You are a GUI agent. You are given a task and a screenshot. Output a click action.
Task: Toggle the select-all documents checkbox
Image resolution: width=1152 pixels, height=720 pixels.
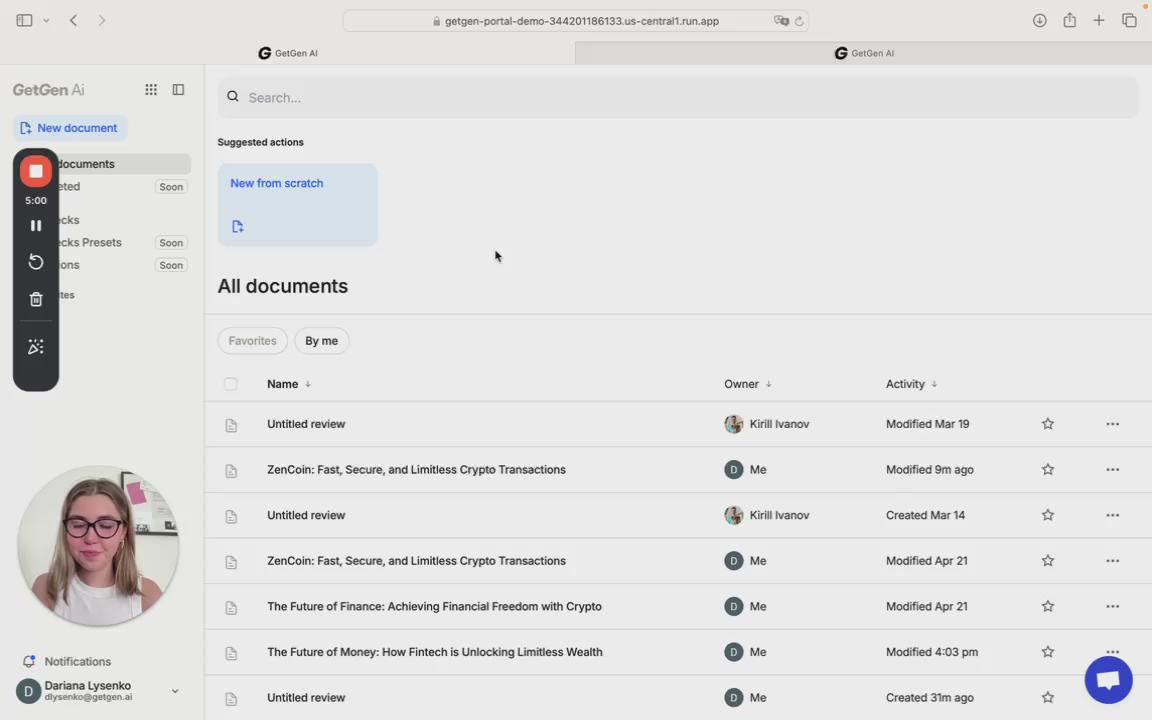point(231,384)
